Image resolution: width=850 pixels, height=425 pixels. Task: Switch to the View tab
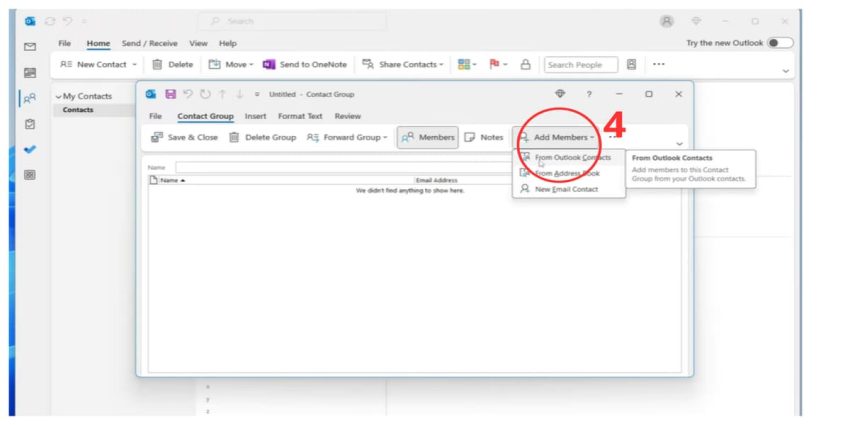point(198,43)
